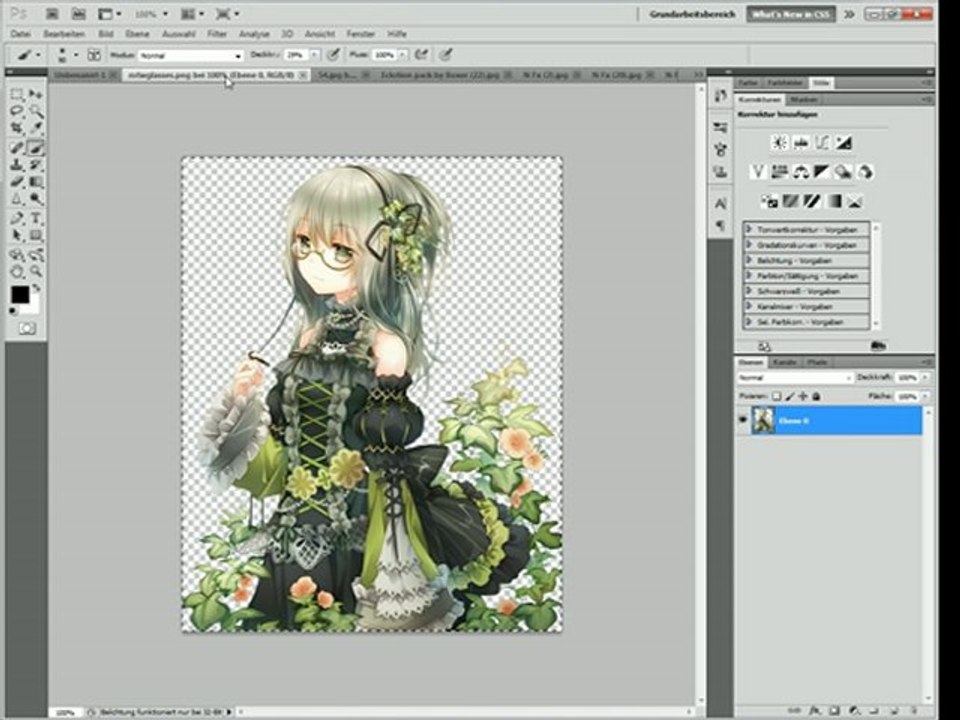This screenshot has height=720, width=960.
Task: Reset default foreground and background colors
Action: (x=13, y=311)
